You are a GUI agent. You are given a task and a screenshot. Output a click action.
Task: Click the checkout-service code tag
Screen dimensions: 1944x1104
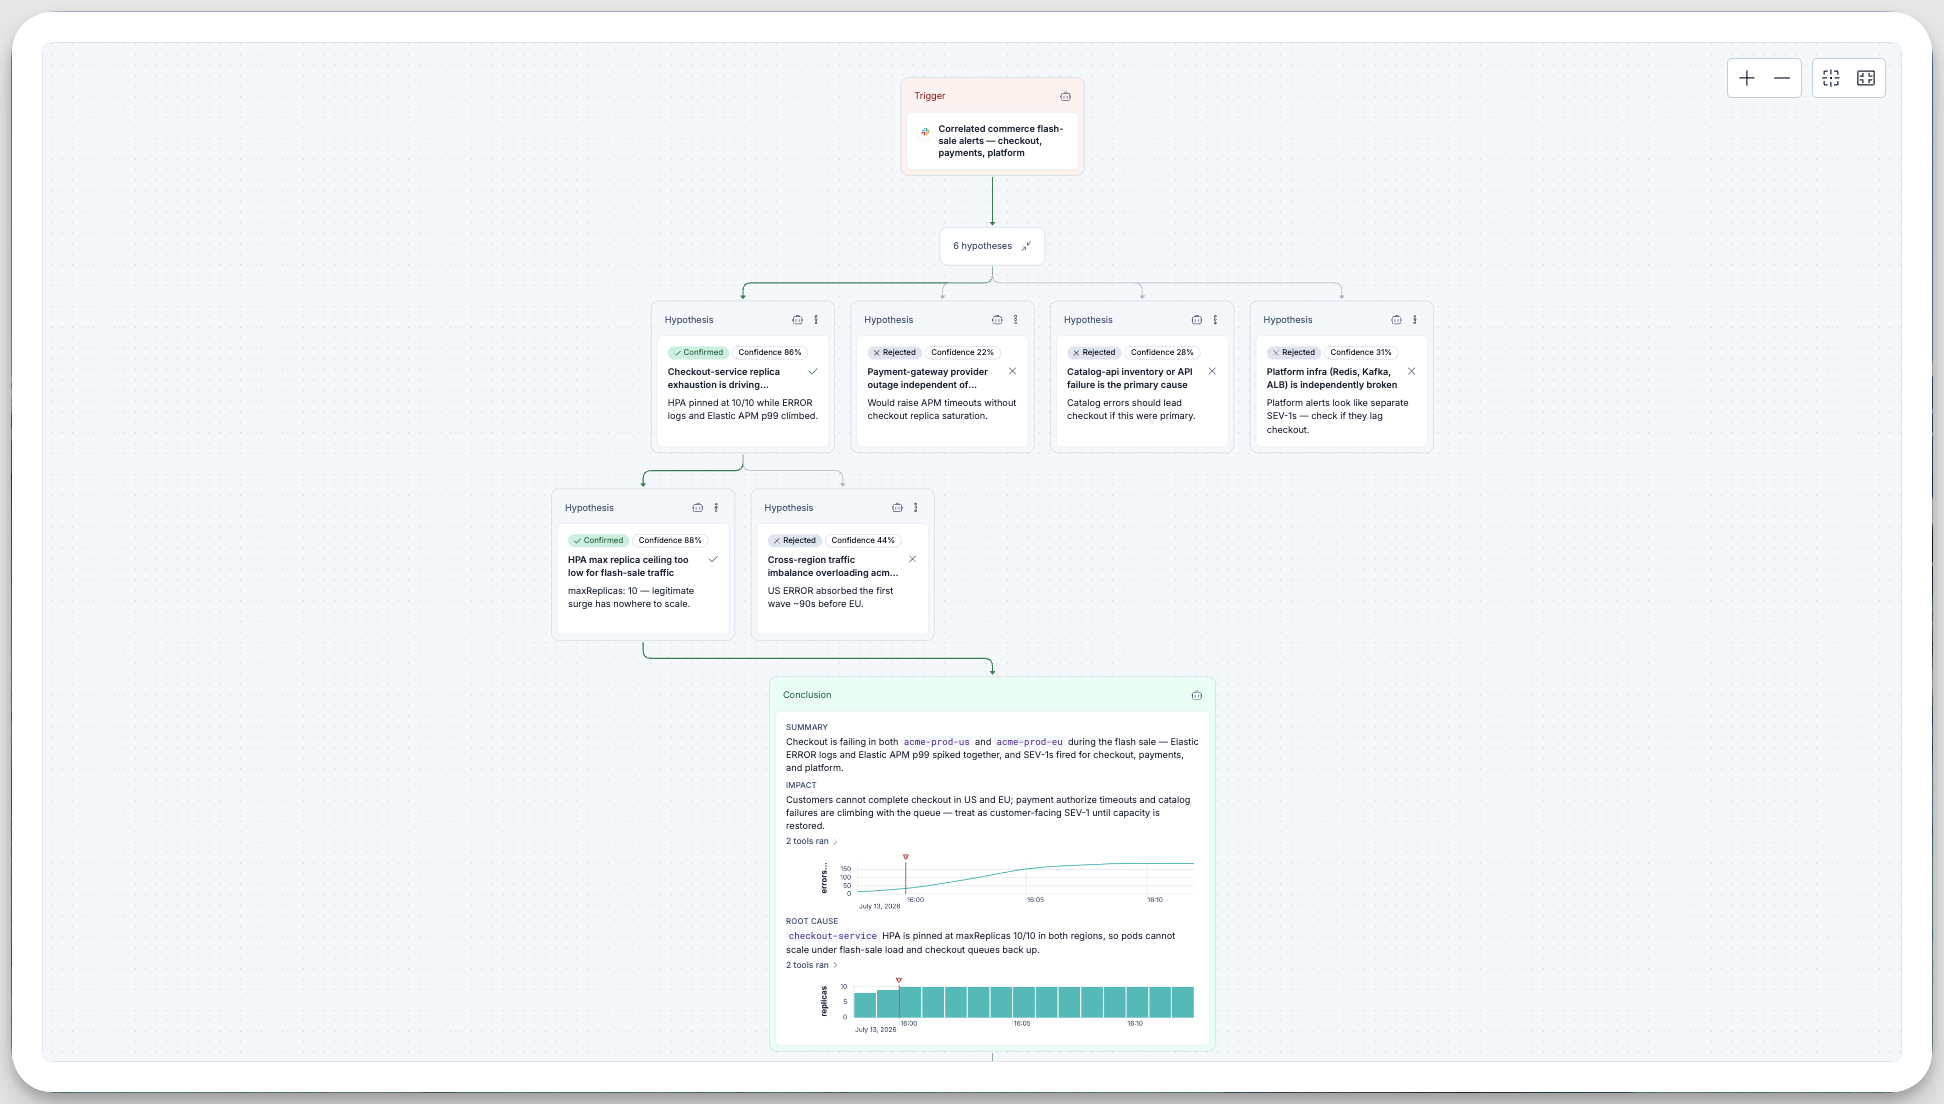[x=832, y=936]
